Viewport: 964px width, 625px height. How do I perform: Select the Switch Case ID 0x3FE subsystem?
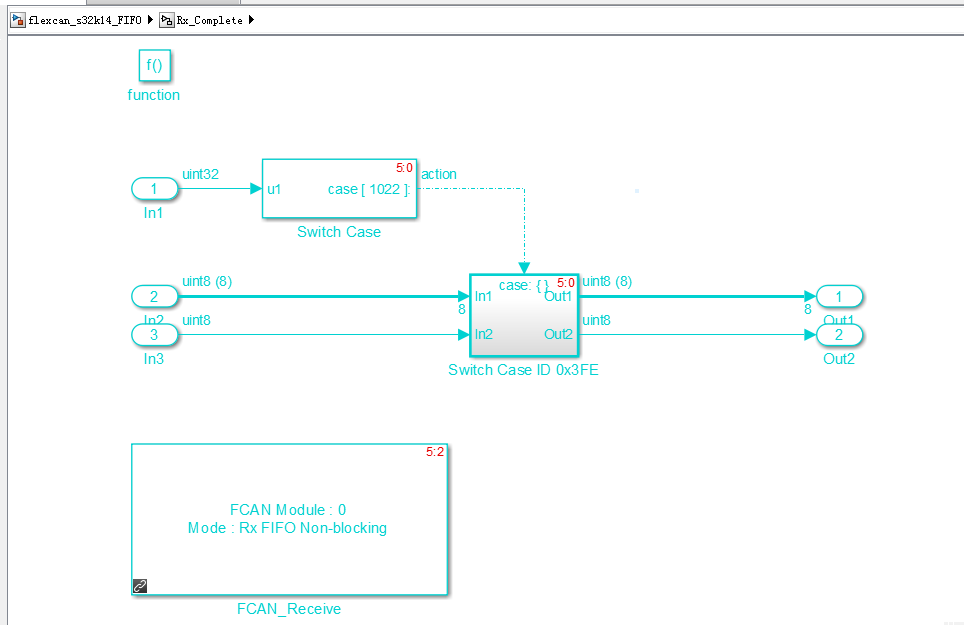(x=524, y=315)
